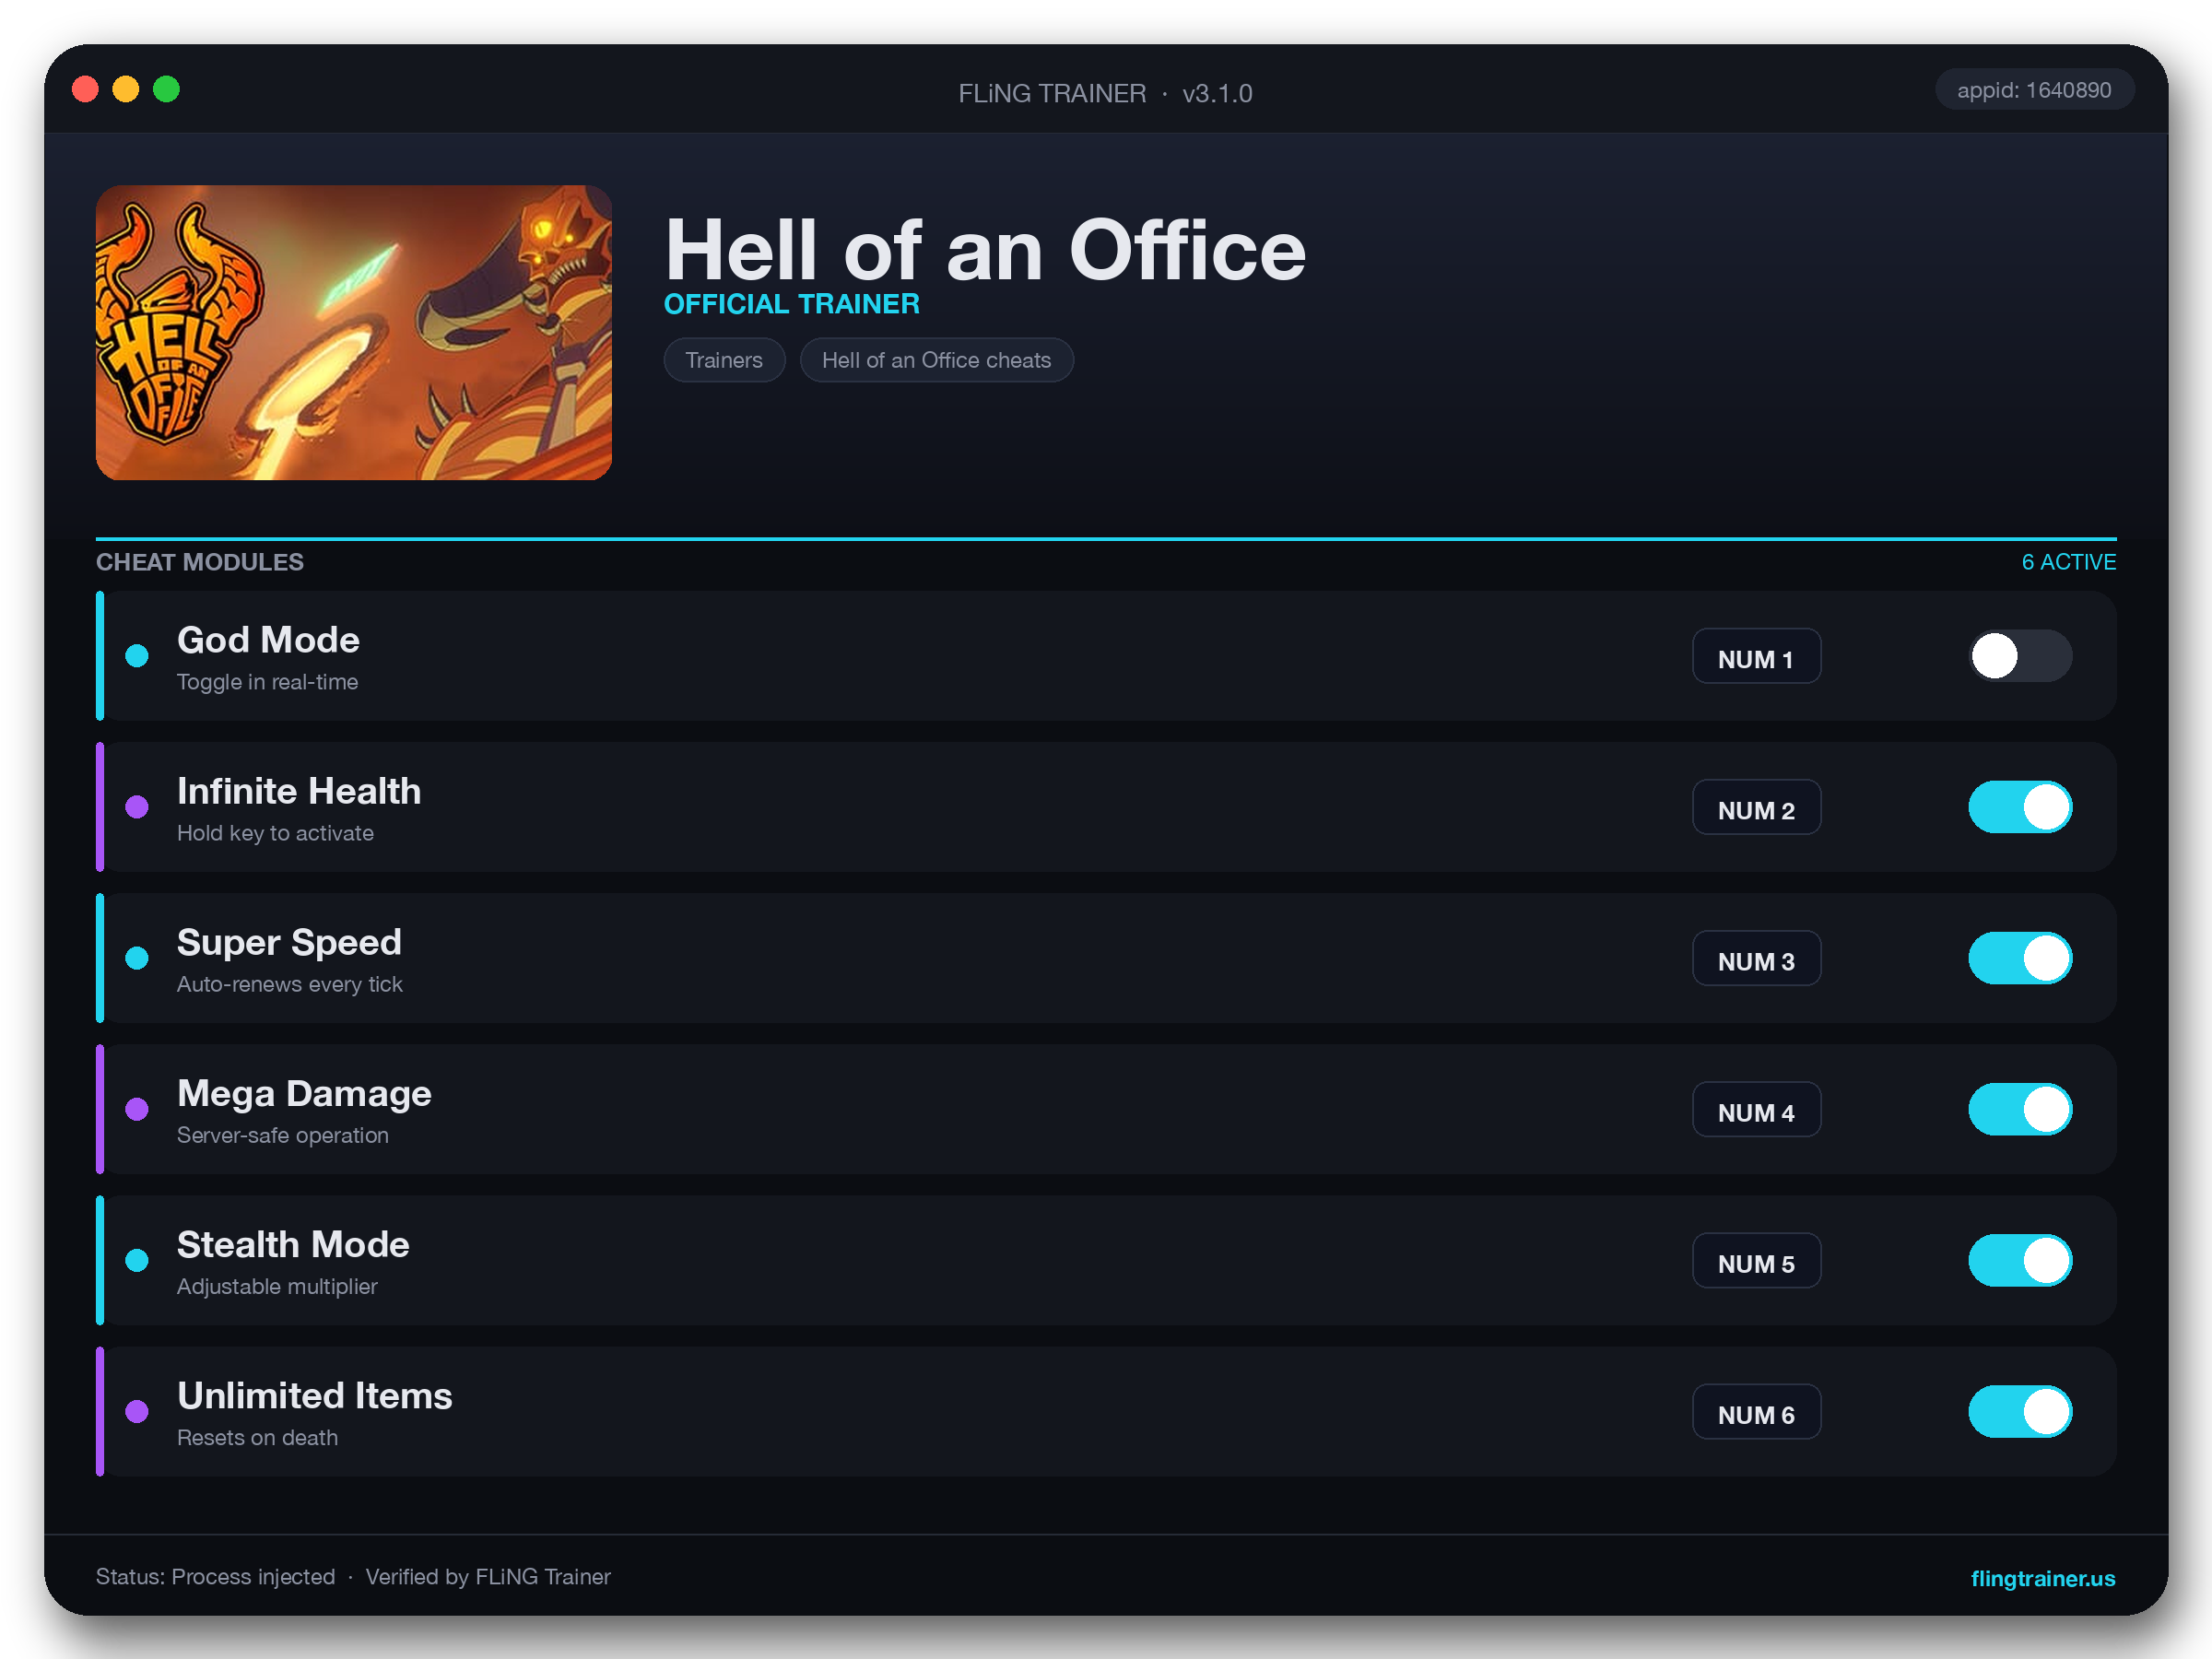
Task: Turn off the Super Speed switch
Action: [2020, 958]
